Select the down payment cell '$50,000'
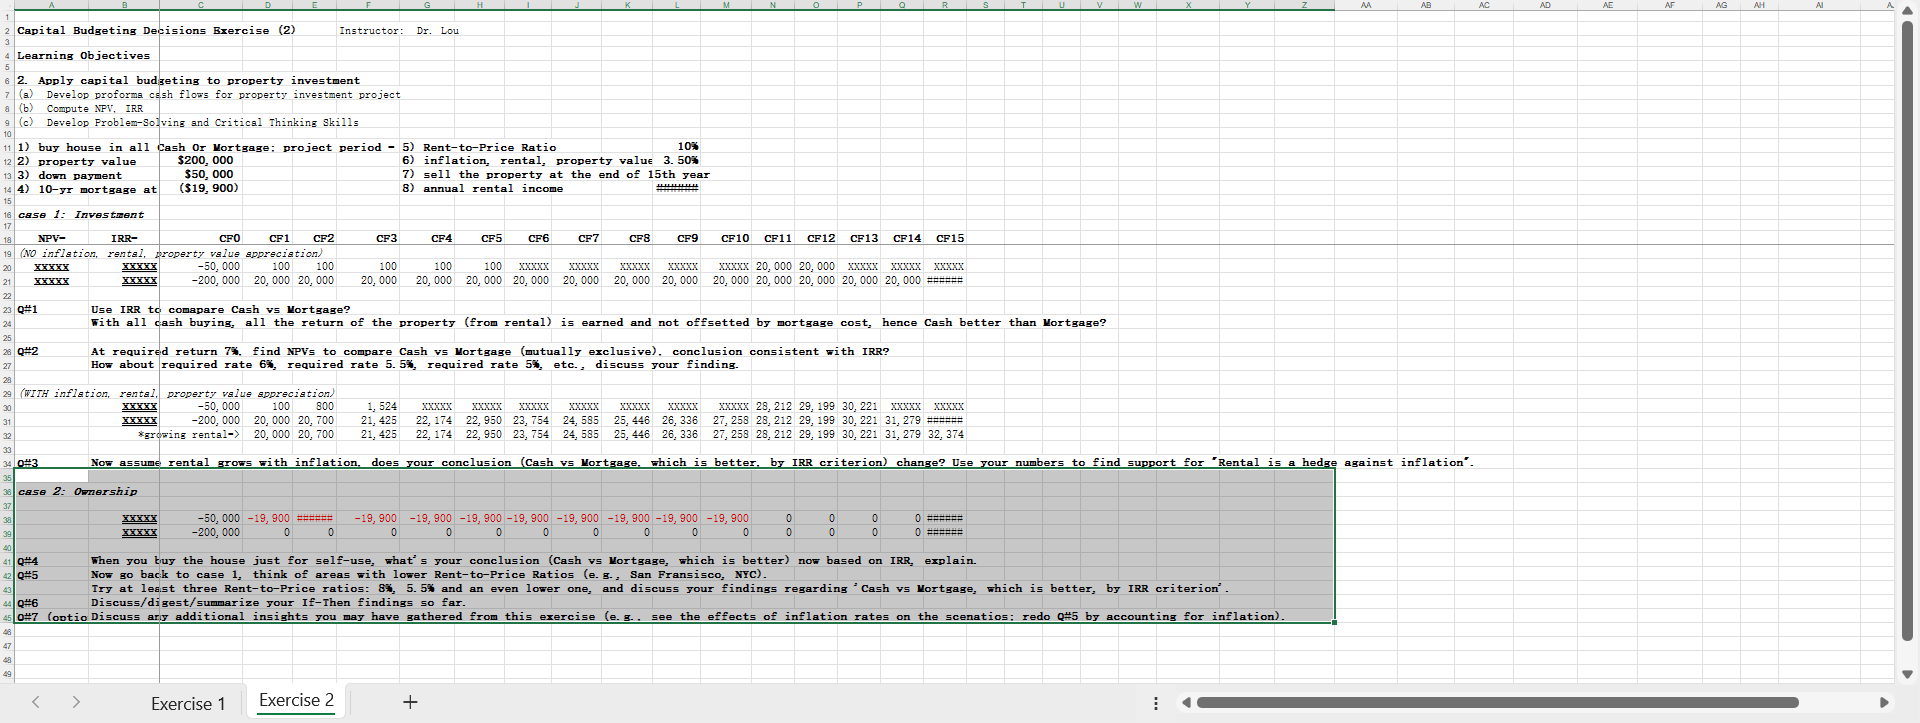1920x723 pixels. pyautogui.click(x=209, y=174)
